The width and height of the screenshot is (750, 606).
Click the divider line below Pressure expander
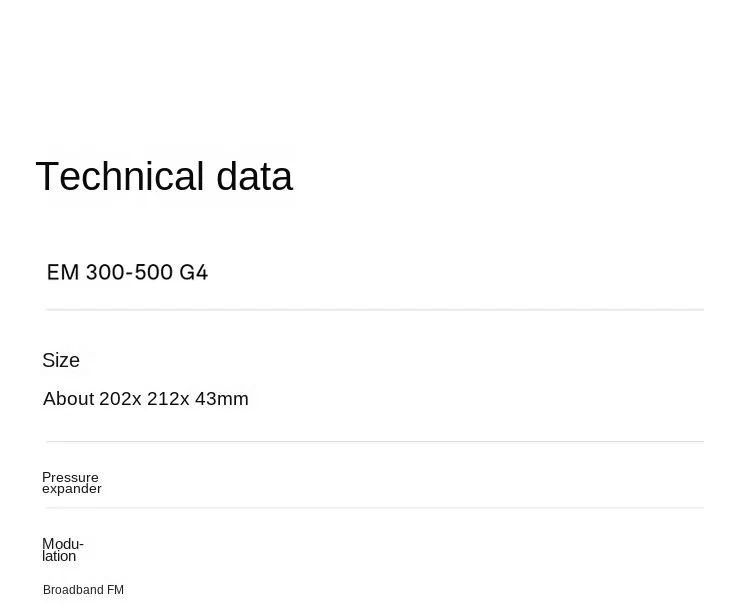[x=375, y=507]
